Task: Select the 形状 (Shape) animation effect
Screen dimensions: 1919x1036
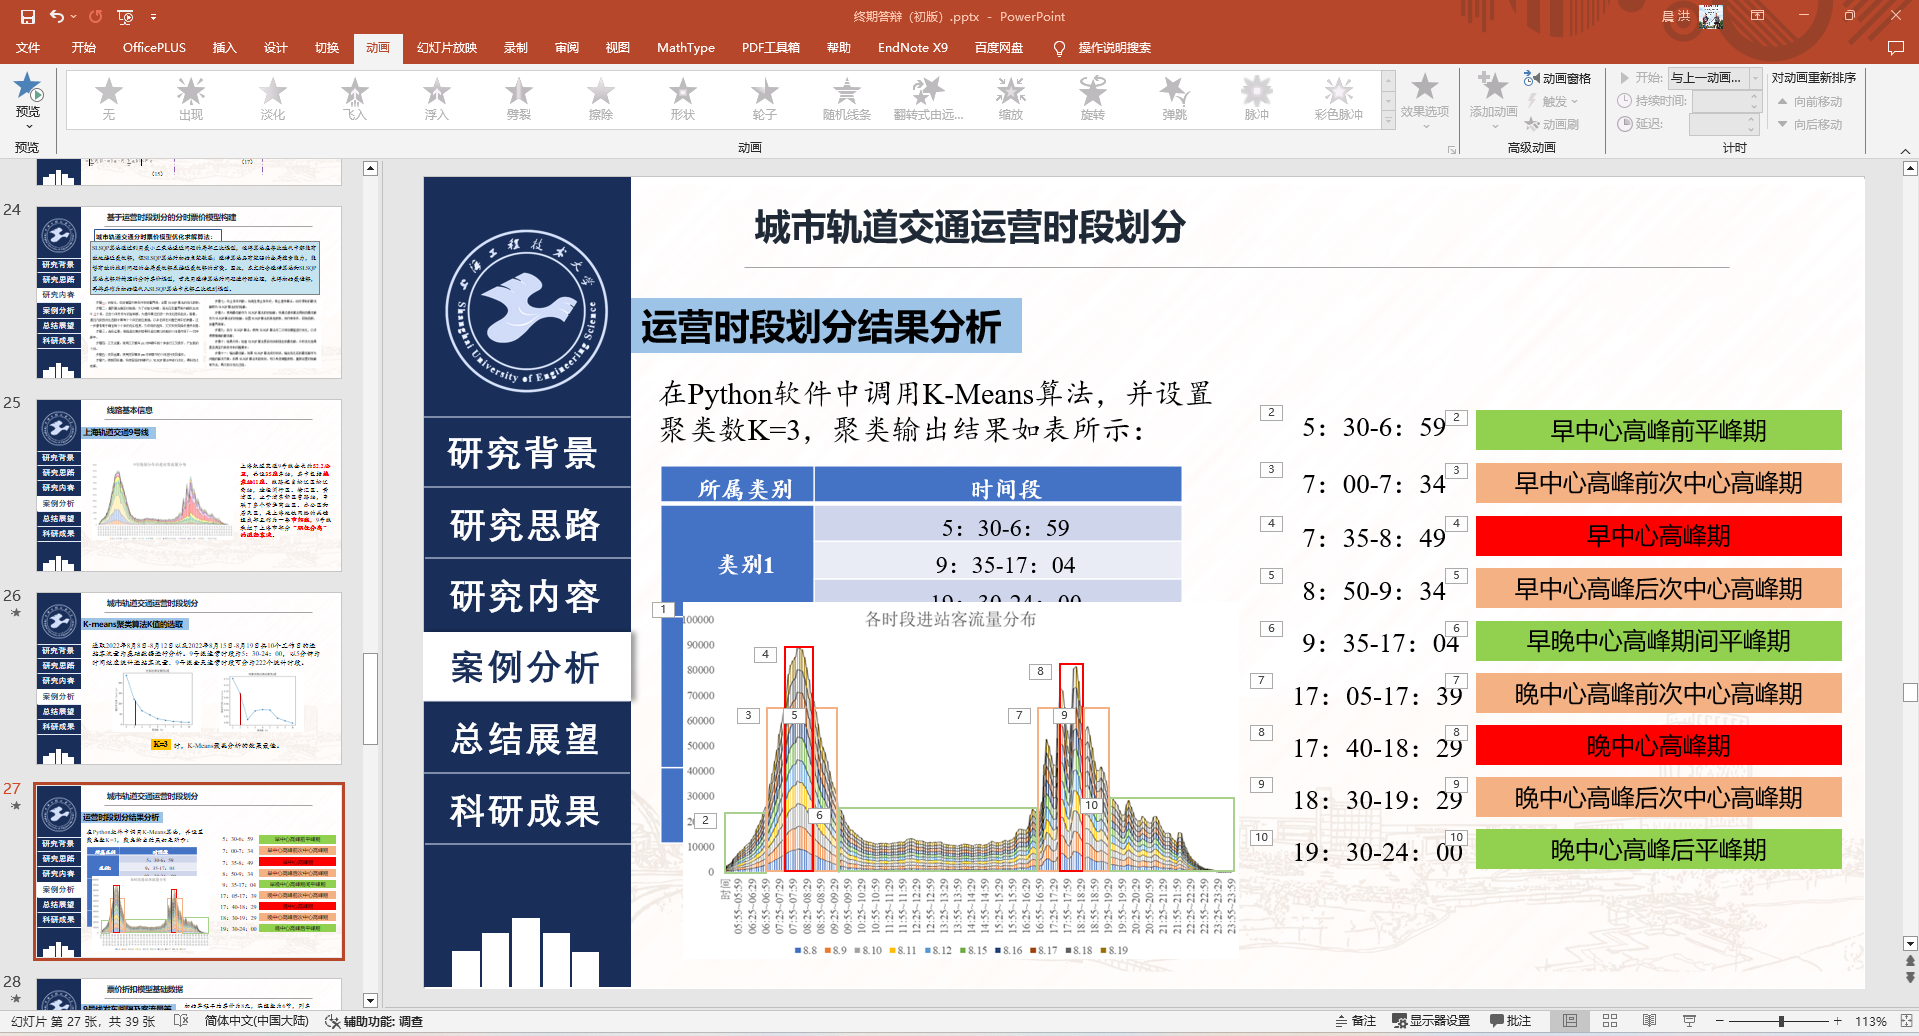Action: pyautogui.click(x=682, y=99)
